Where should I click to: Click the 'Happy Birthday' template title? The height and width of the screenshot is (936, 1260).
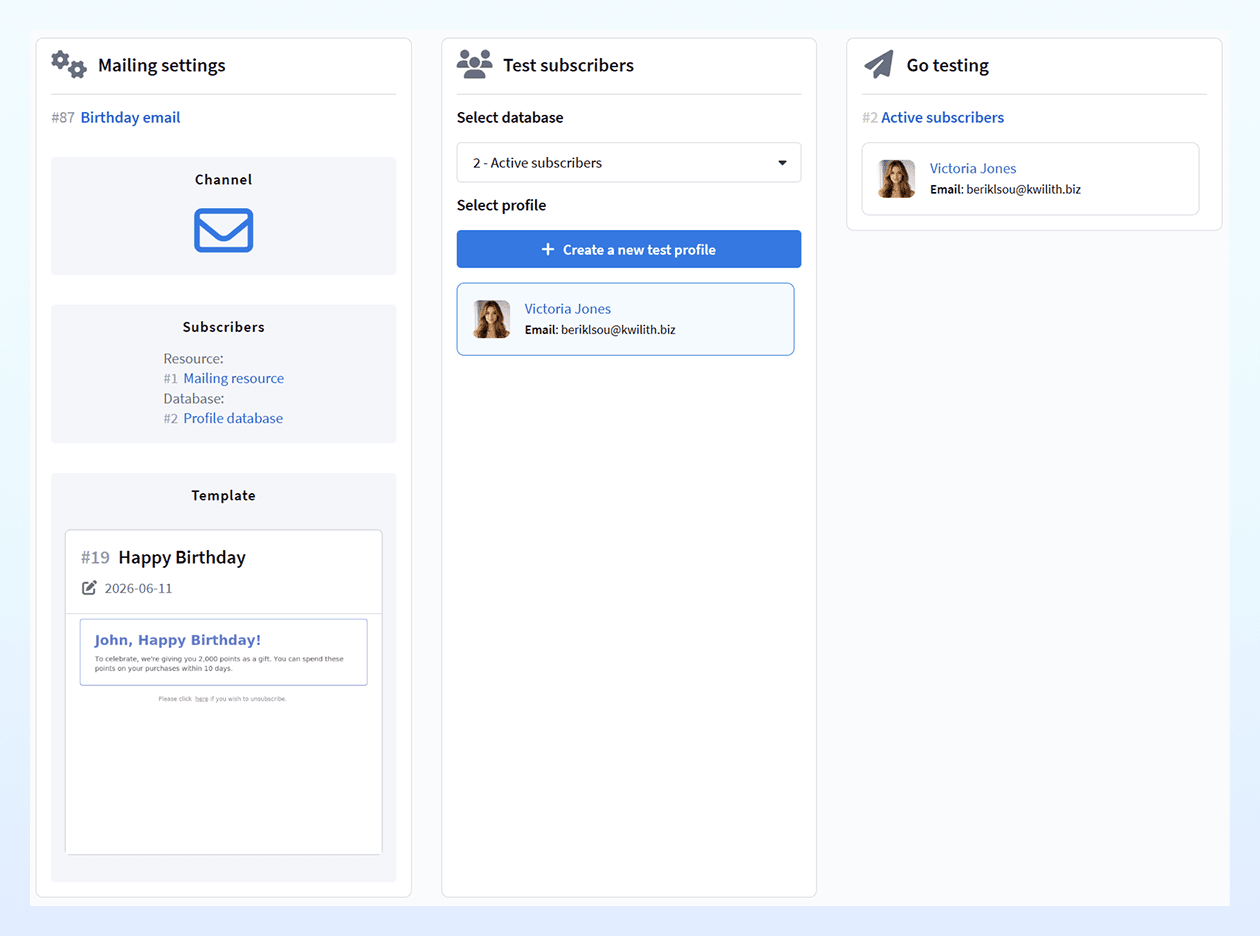pos(182,557)
